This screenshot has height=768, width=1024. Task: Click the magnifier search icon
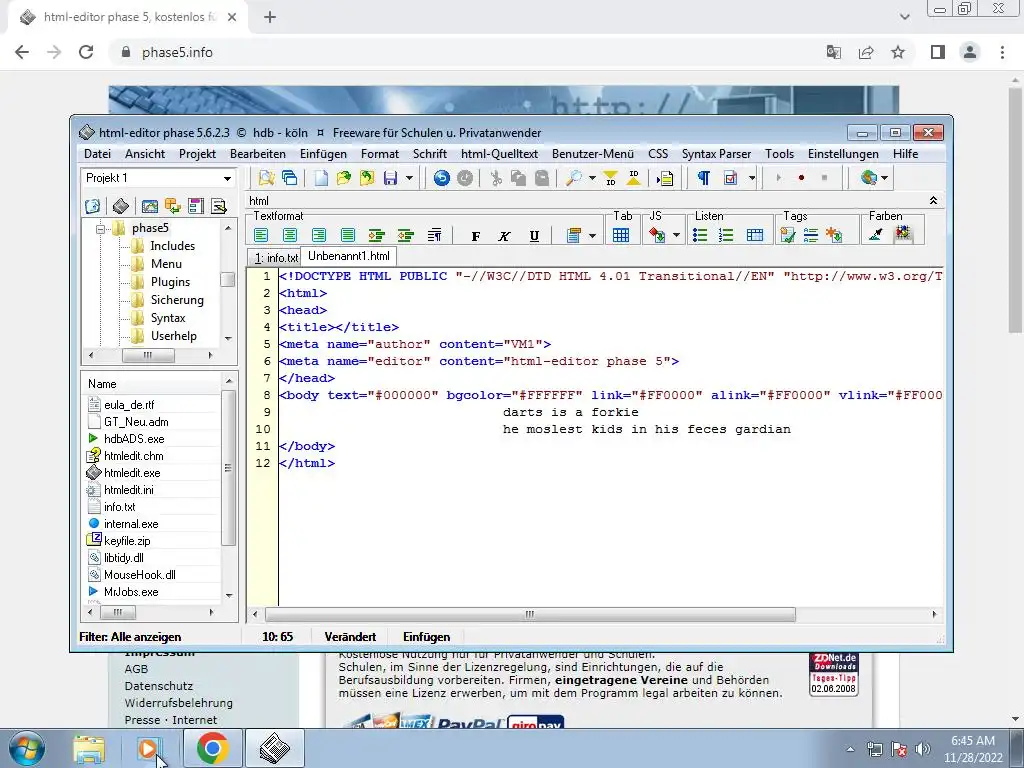573,178
